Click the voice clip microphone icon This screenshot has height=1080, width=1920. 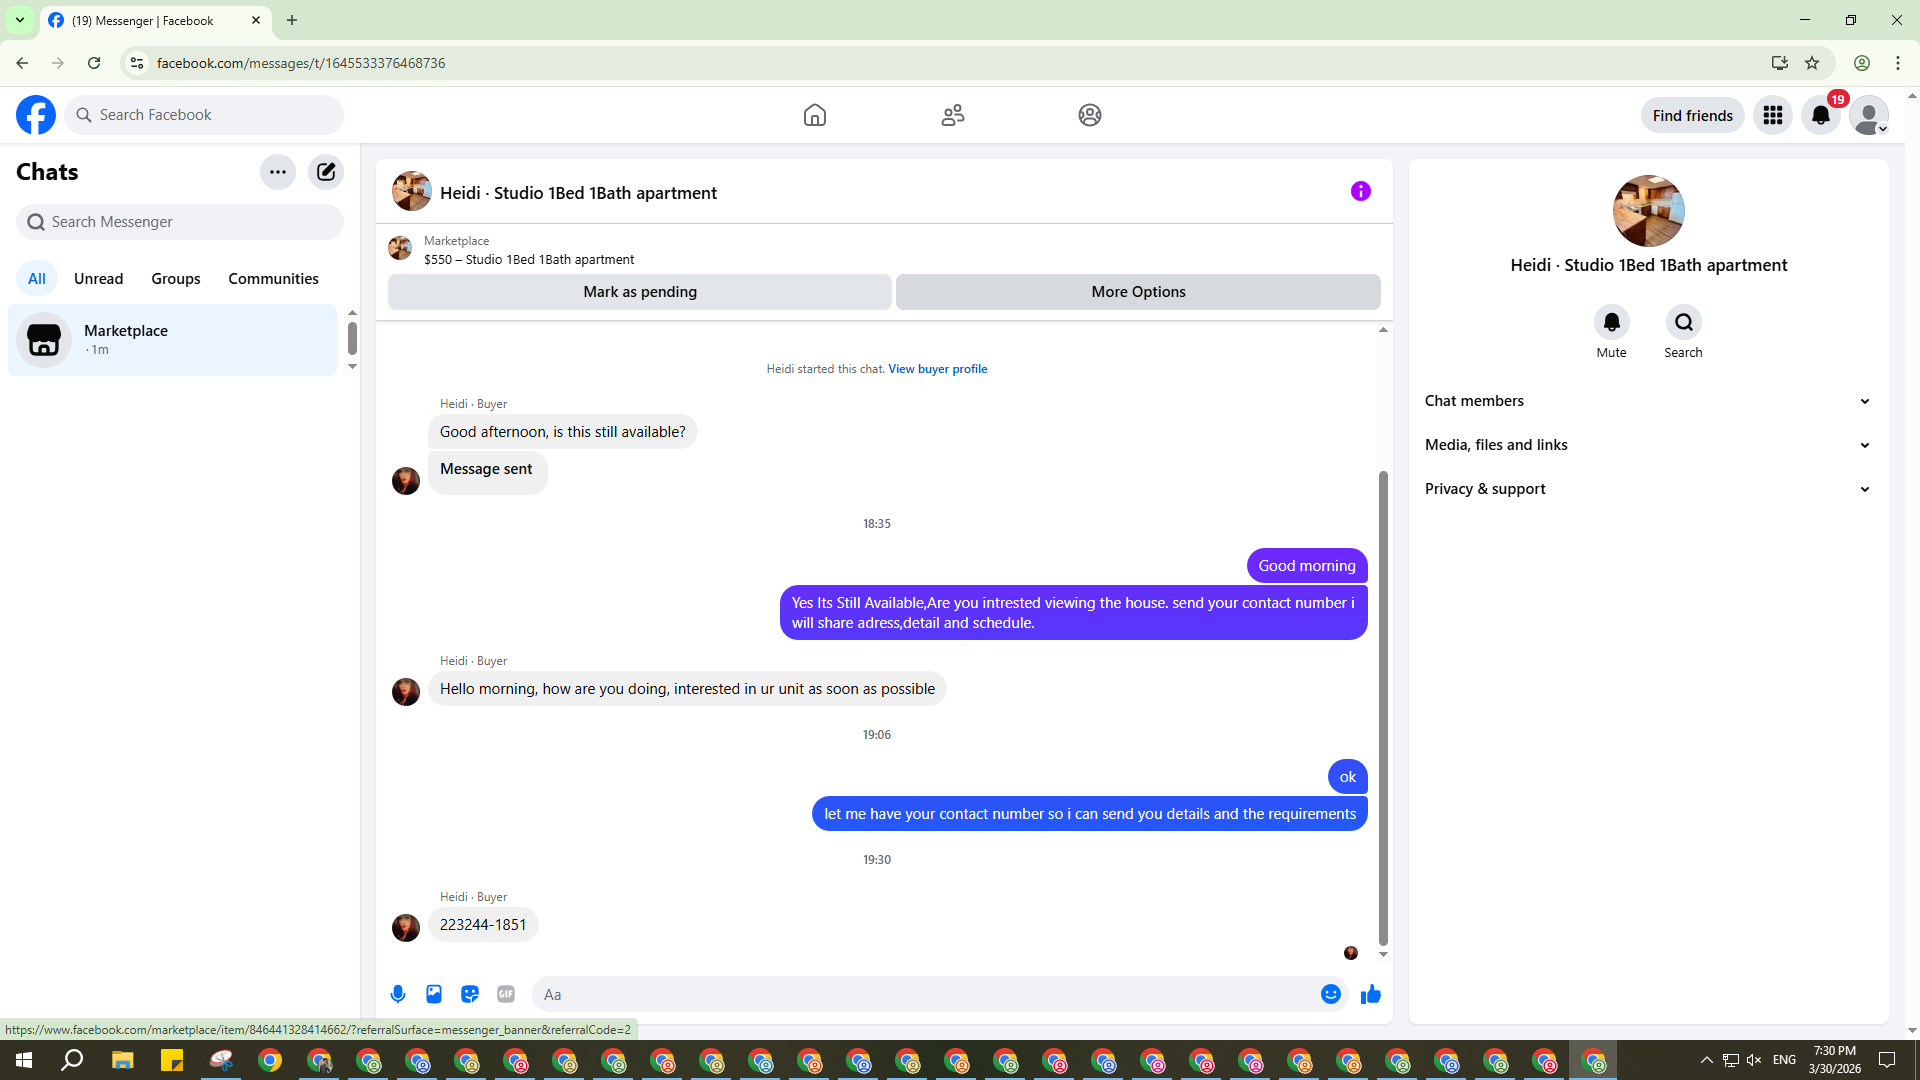[398, 994]
